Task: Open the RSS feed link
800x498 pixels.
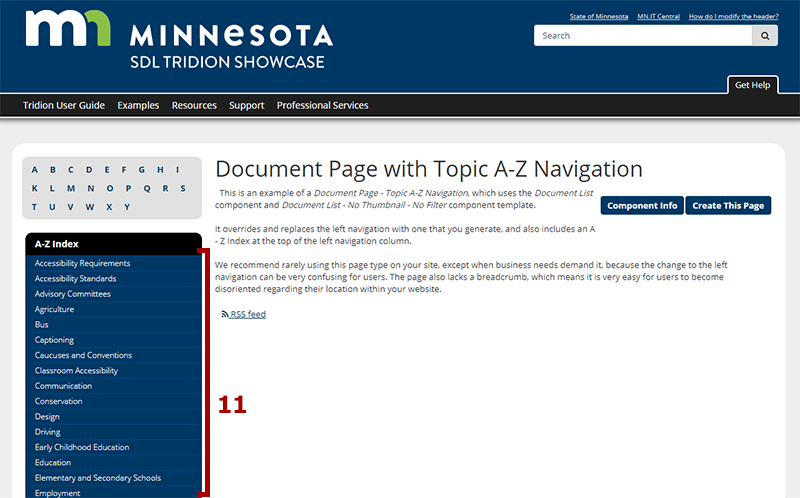Action: pyautogui.click(x=247, y=314)
